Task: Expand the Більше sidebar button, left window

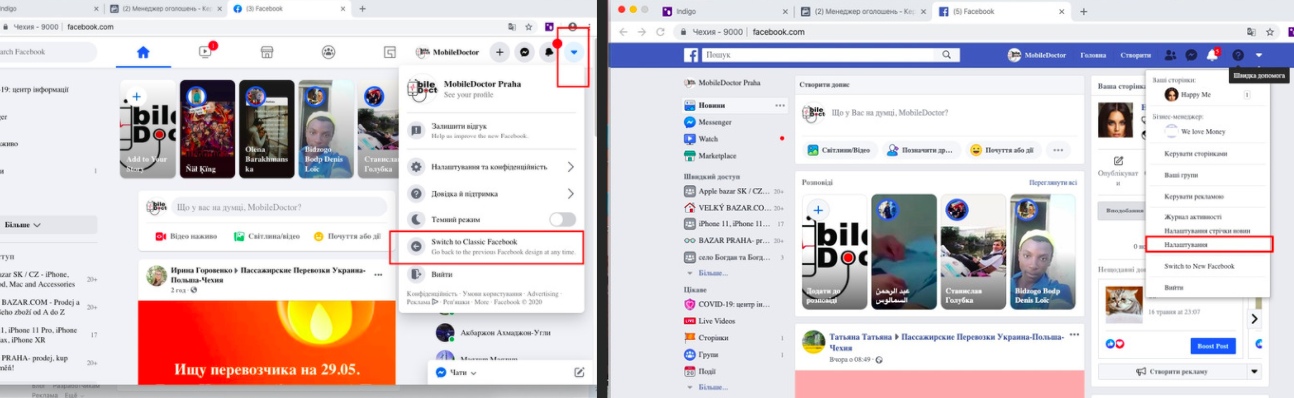Action: 48,225
